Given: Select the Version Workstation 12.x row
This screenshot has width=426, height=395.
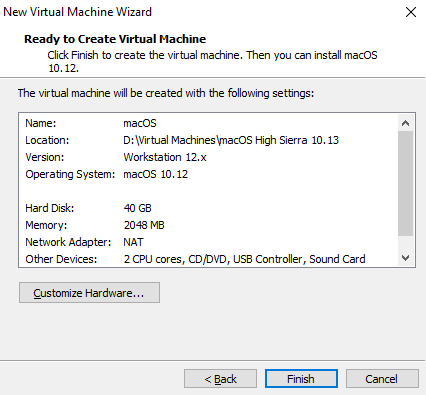Looking at the screenshot, I should pyautogui.click(x=208, y=157).
